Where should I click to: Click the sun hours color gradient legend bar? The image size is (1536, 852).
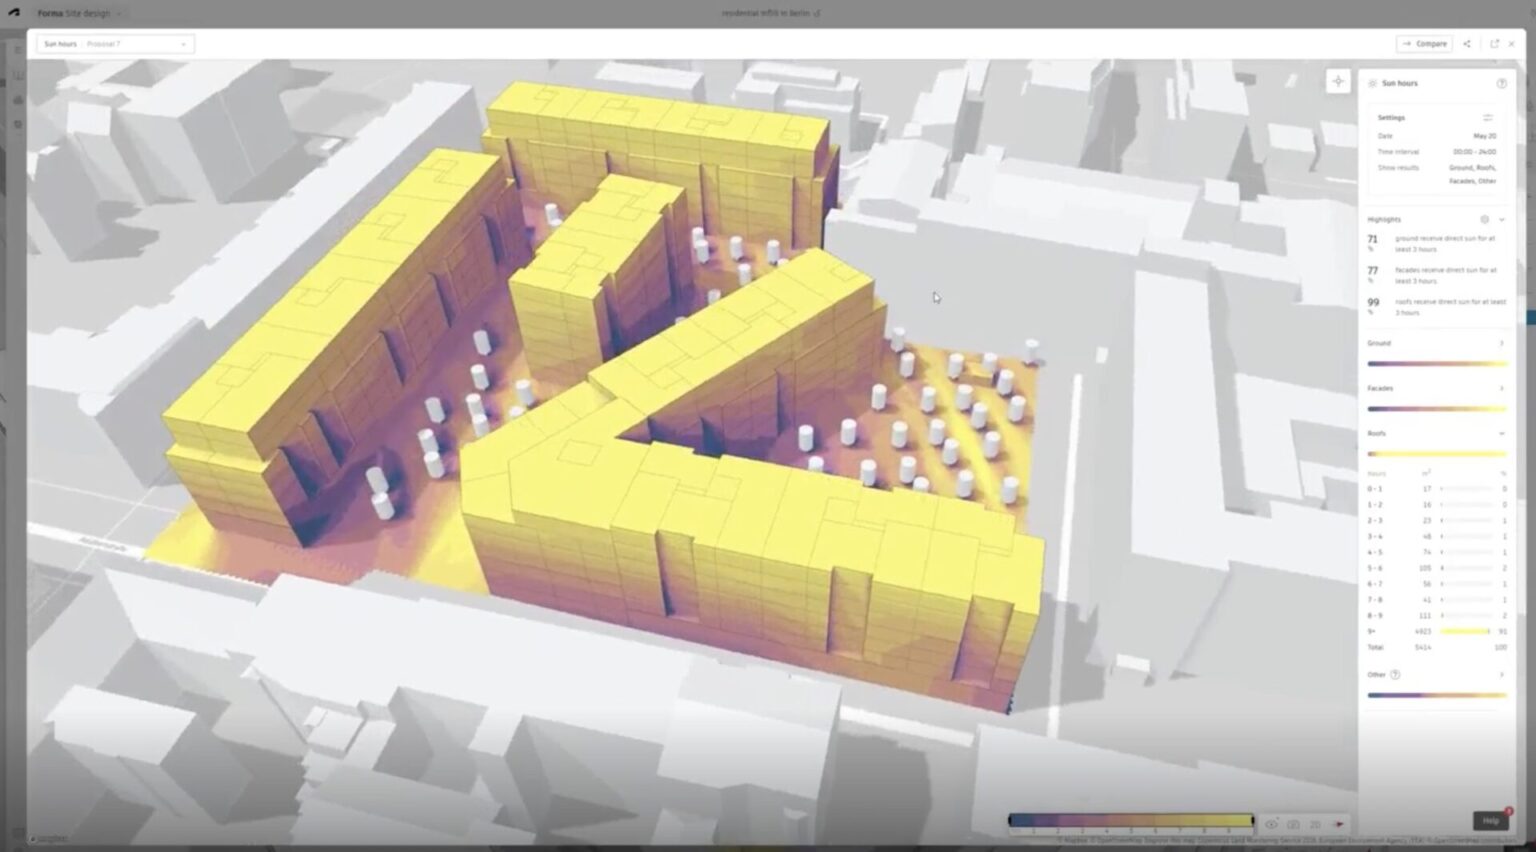(x=1132, y=819)
